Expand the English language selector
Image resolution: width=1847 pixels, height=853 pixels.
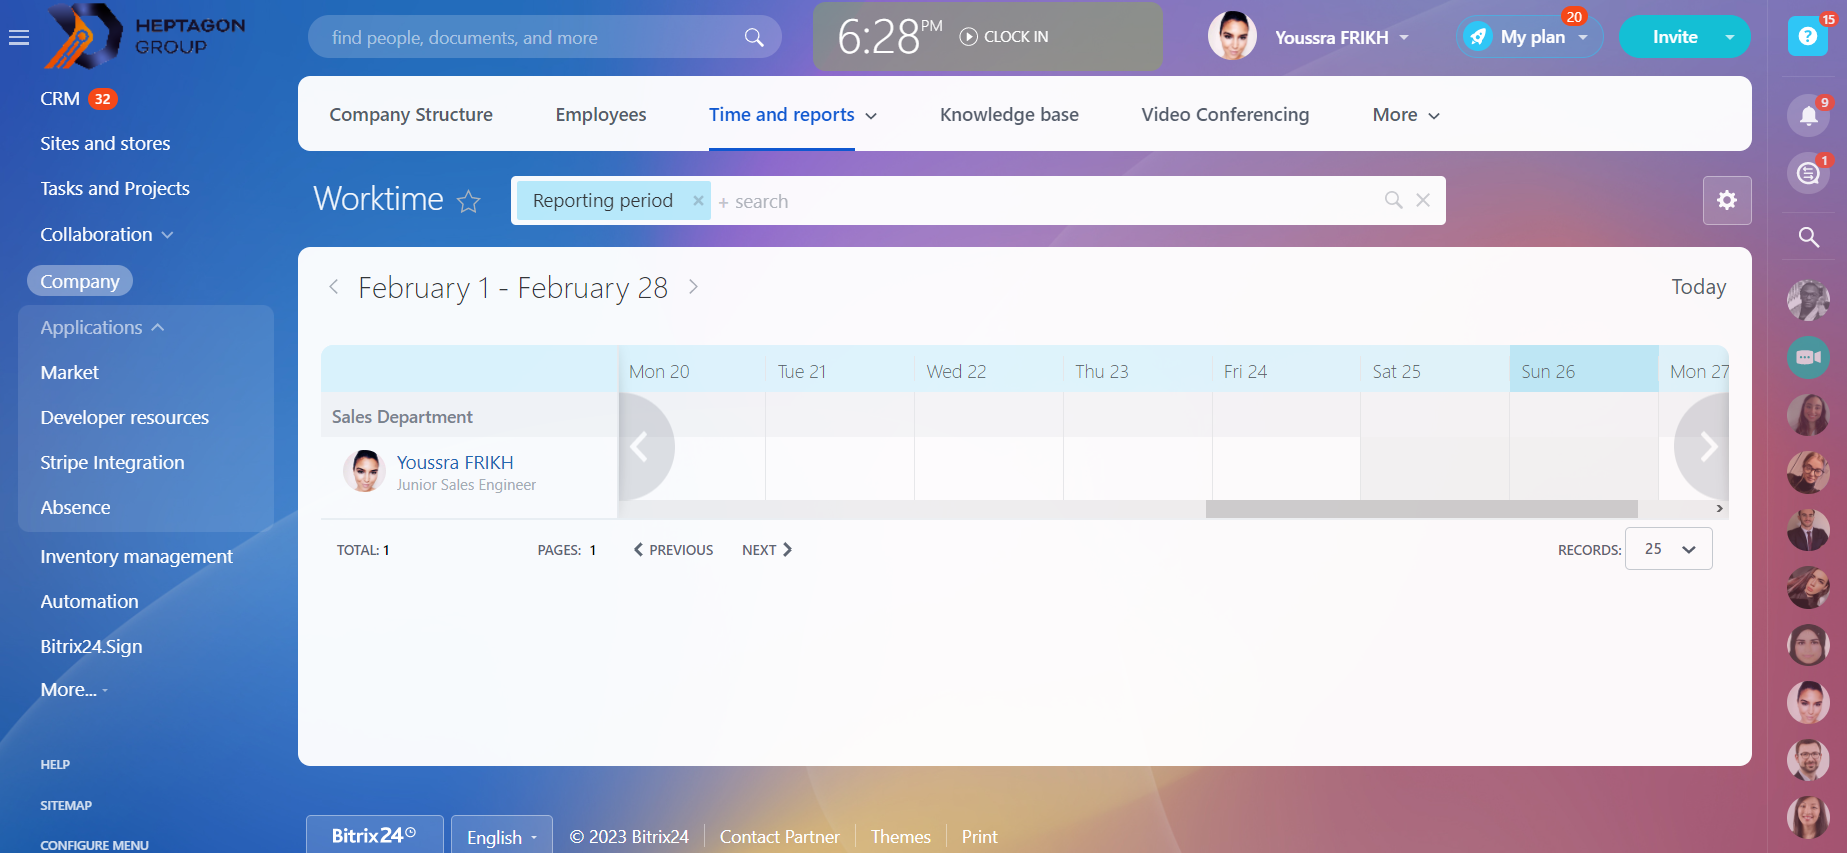pyautogui.click(x=501, y=837)
